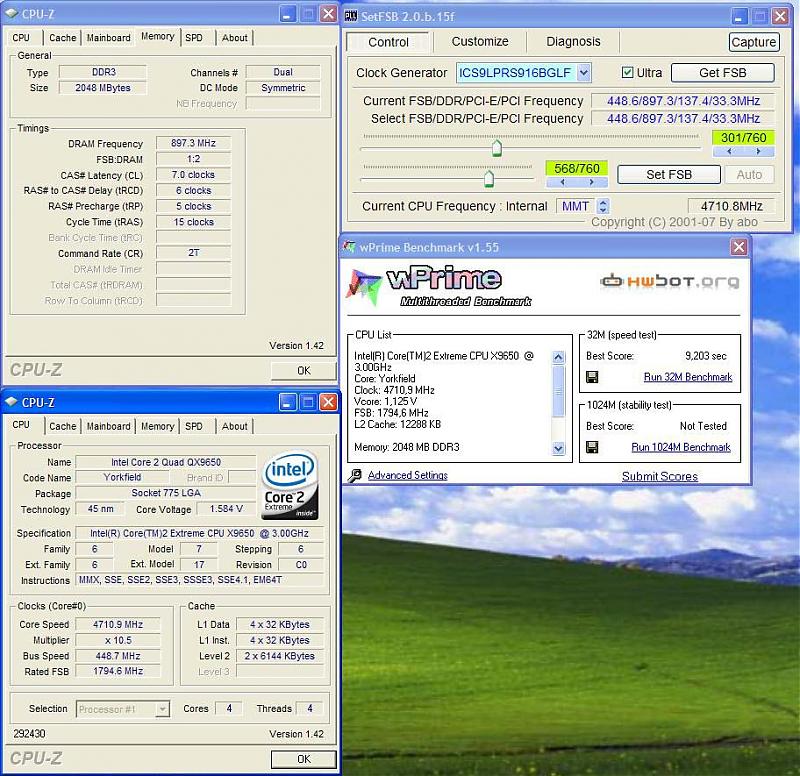This screenshot has height=776, width=800.
Task: Click the Advanced Settings magnifier icon in wPrime
Action: 355,475
